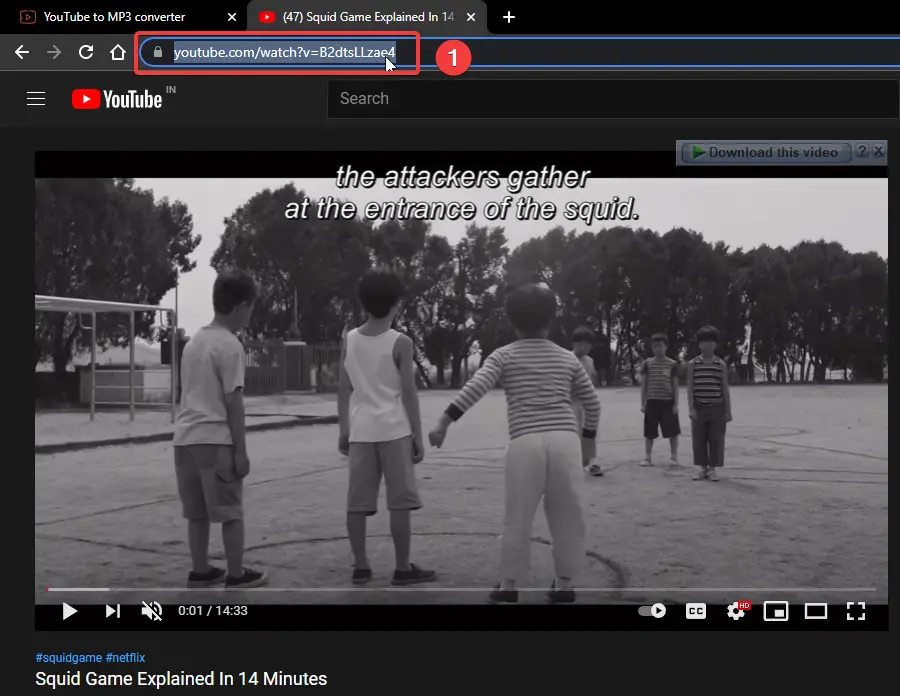Toggle closed captions CC button
Screen dimensions: 900x696
coord(696,611)
